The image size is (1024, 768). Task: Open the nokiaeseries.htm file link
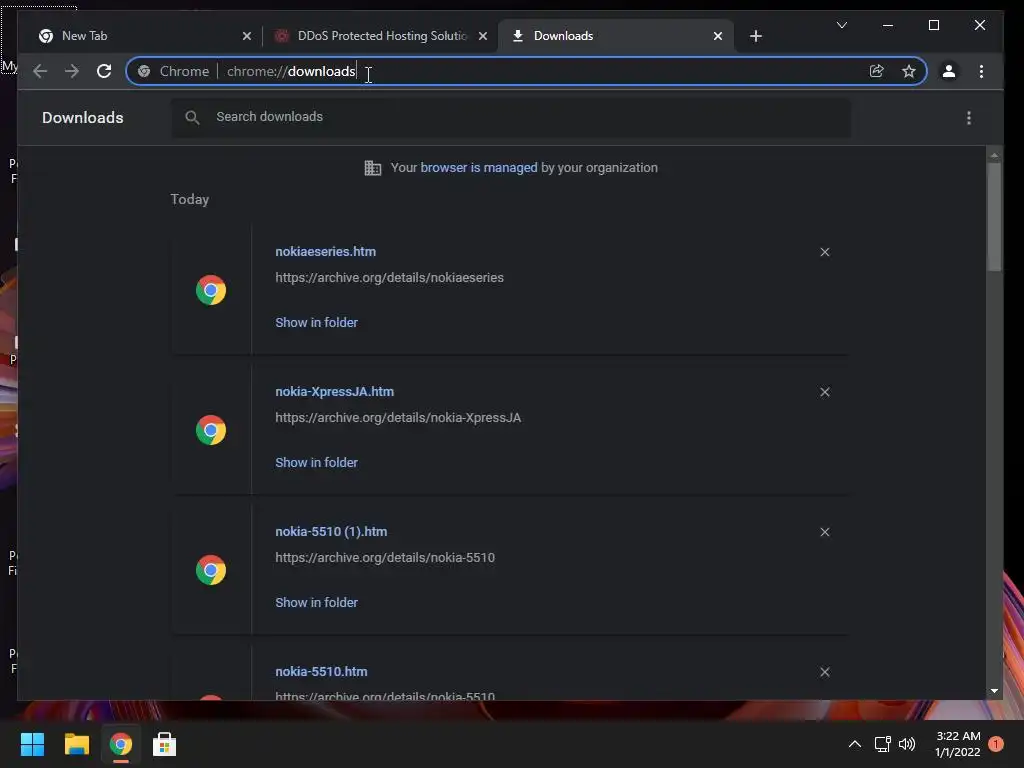click(325, 251)
